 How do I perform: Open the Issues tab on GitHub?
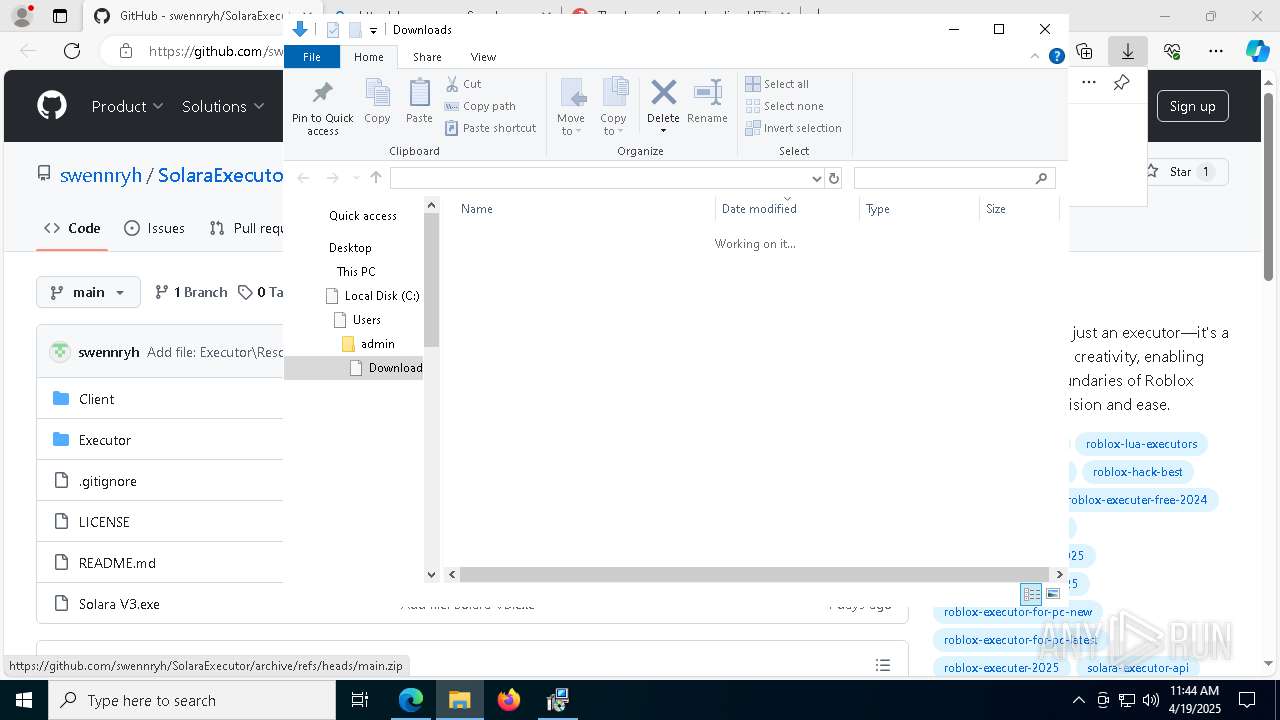click(154, 228)
